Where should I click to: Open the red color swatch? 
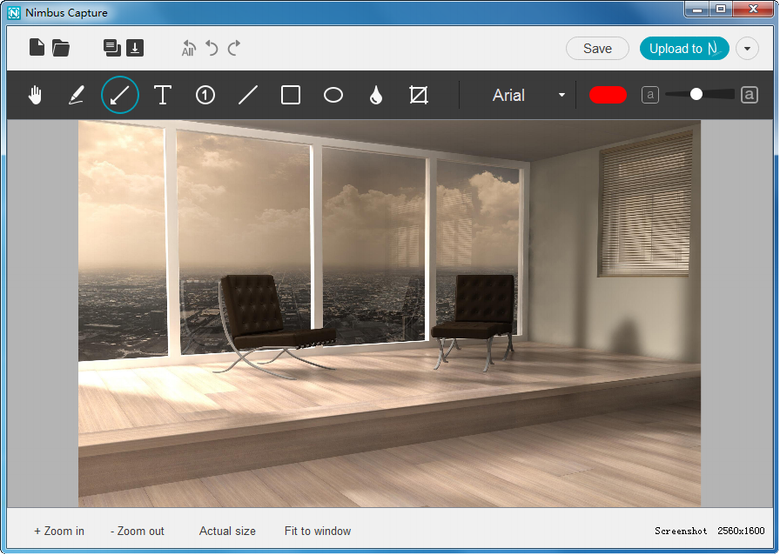(x=608, y=95)
